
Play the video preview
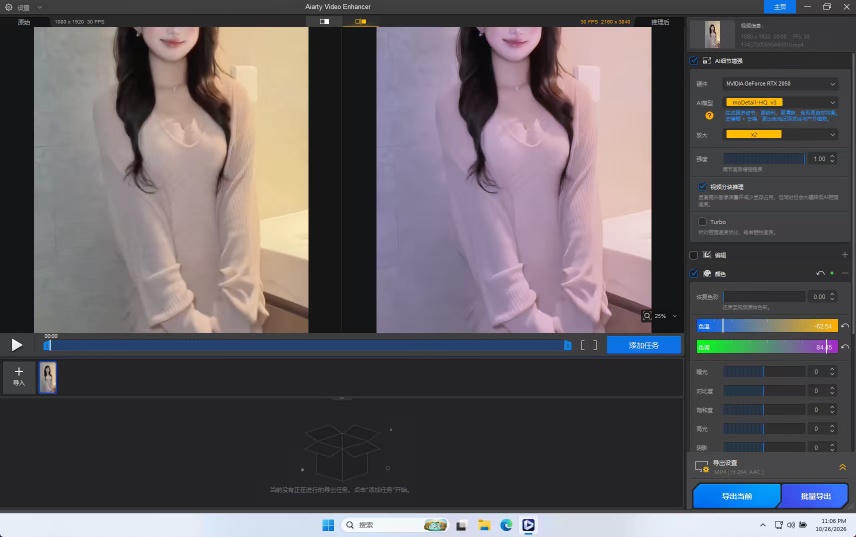pyautogui.click(x=17, y=345)
